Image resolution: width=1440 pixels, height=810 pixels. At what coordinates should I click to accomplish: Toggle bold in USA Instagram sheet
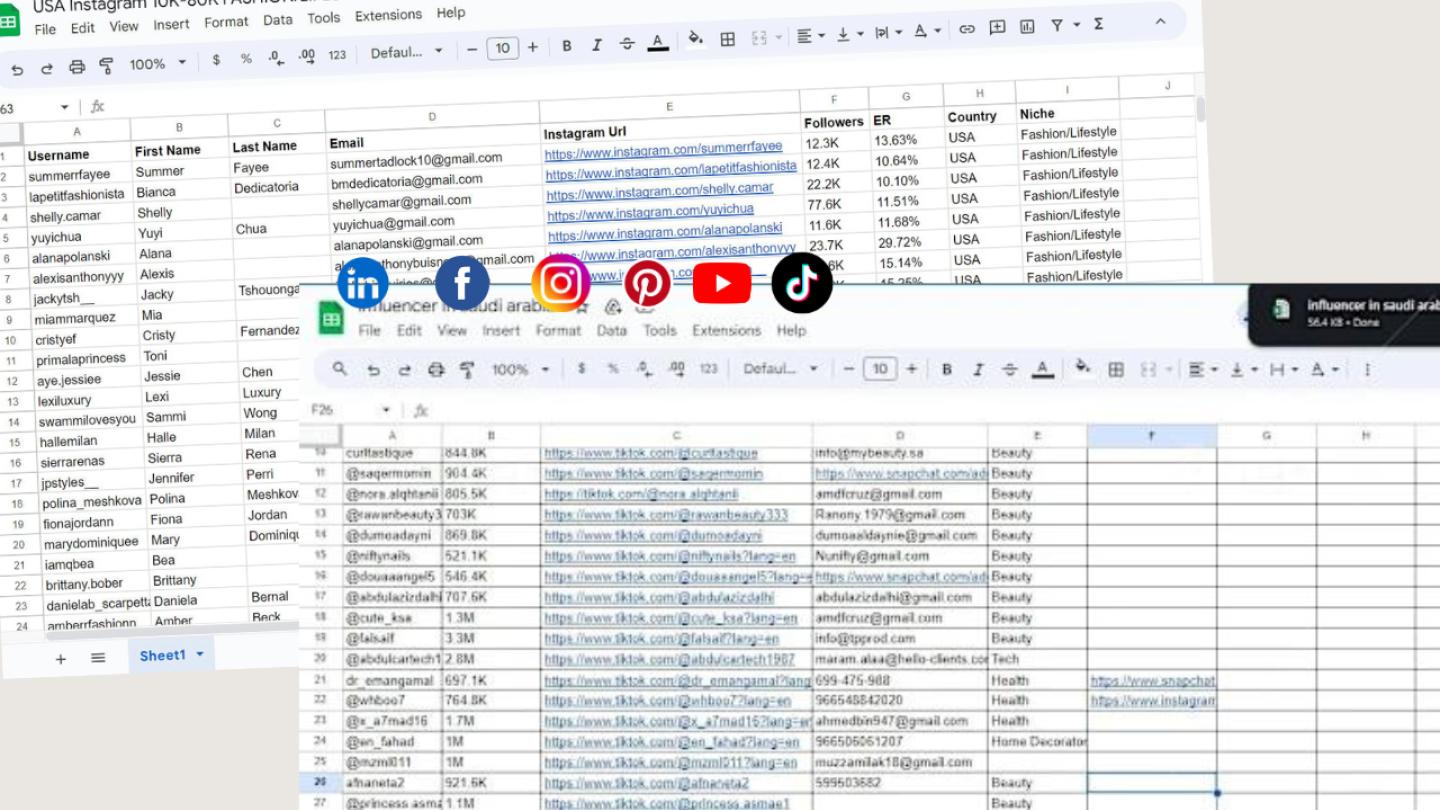coord(567,45)
